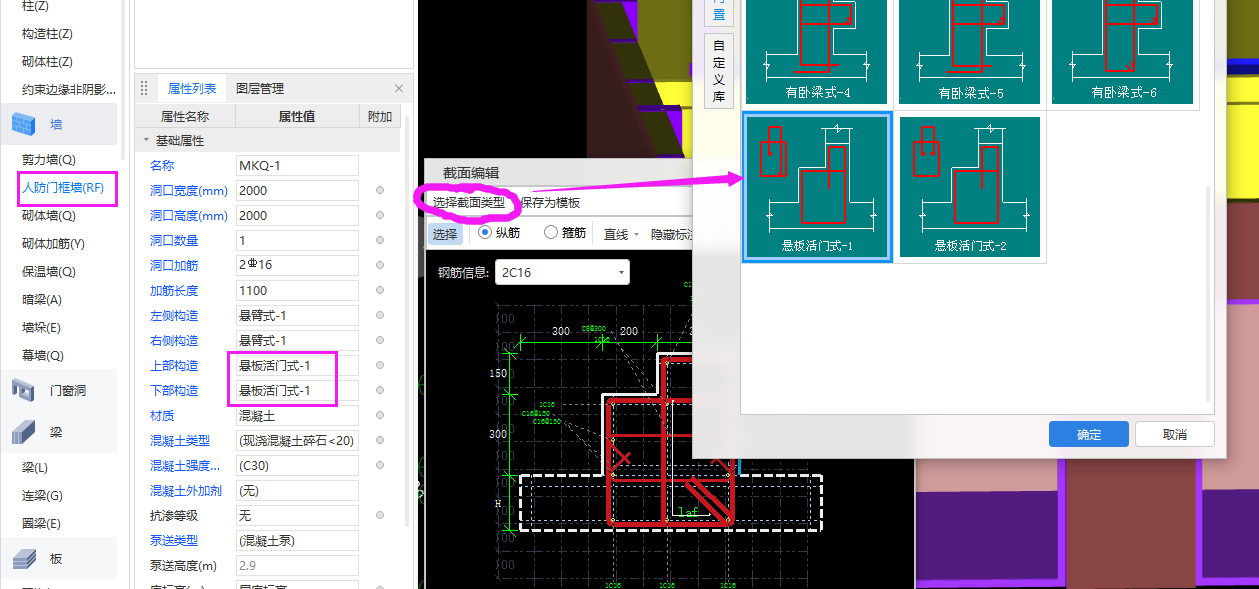Select 幕墙(Q) in component list
Screen dimensions: 1259x589
(x=43, y=355)
